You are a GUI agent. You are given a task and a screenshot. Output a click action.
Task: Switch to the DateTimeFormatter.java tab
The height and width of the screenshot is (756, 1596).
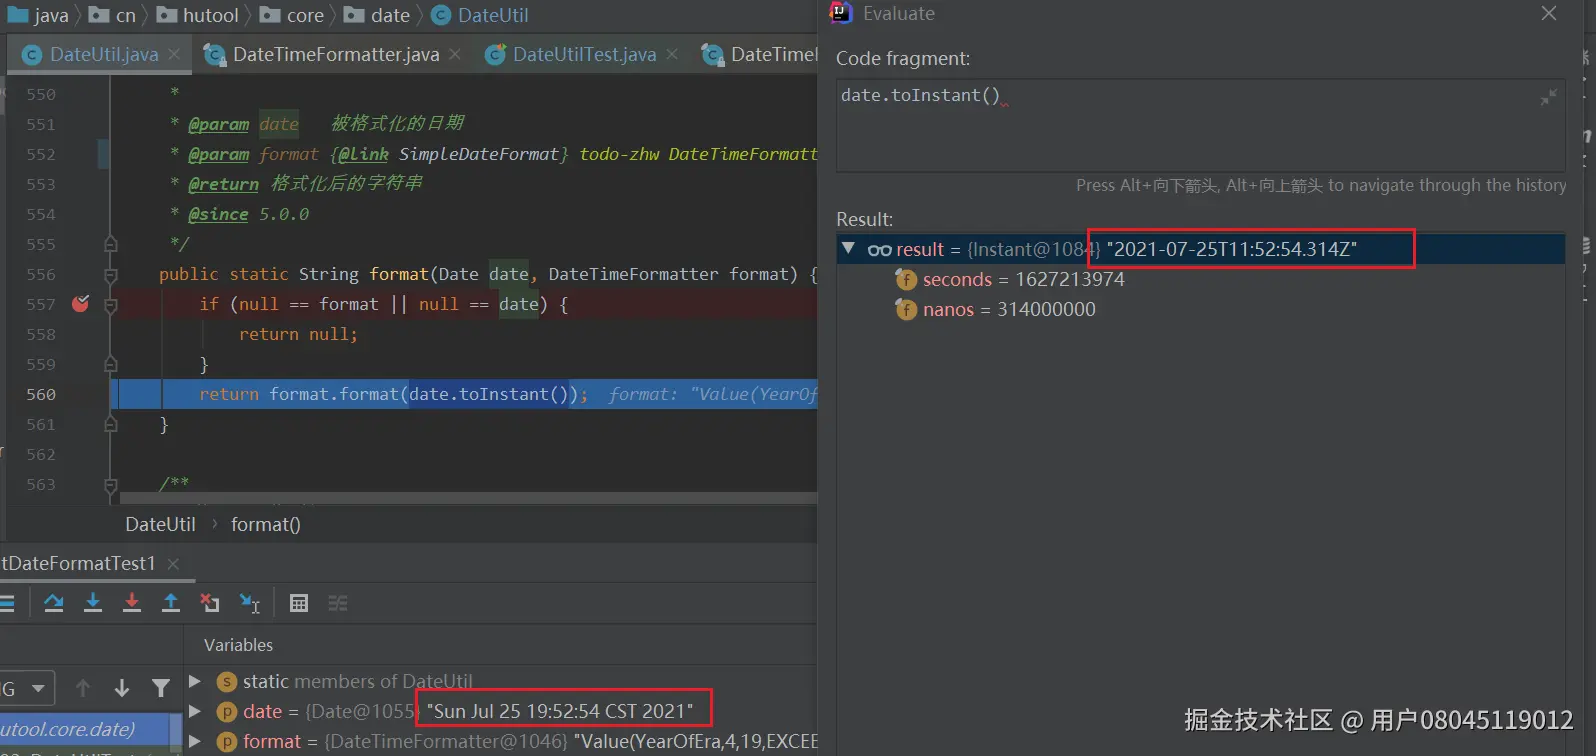coord(336,54)
